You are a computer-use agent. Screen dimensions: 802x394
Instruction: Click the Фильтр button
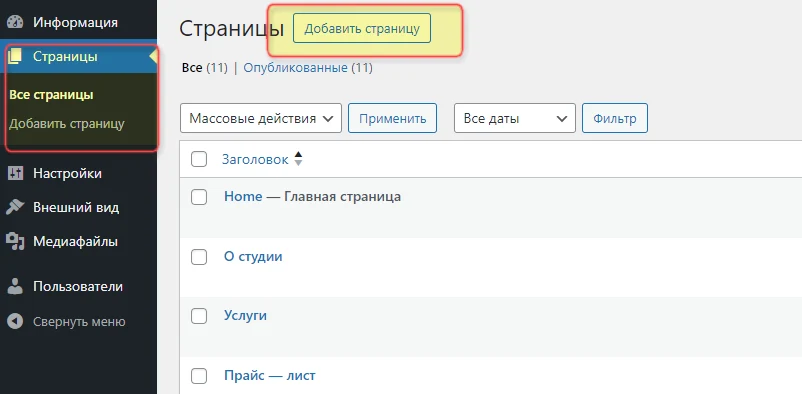pos(615,118)
